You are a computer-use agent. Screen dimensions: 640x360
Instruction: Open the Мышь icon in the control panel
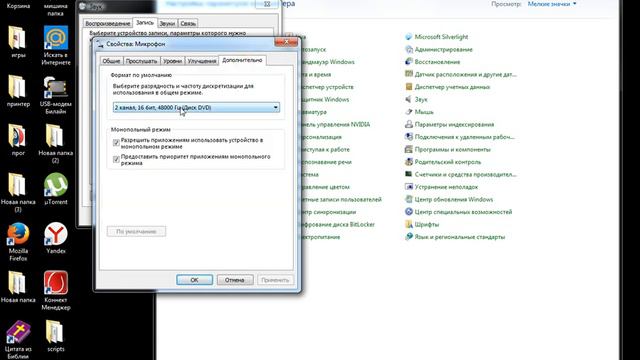click(409, 112)
